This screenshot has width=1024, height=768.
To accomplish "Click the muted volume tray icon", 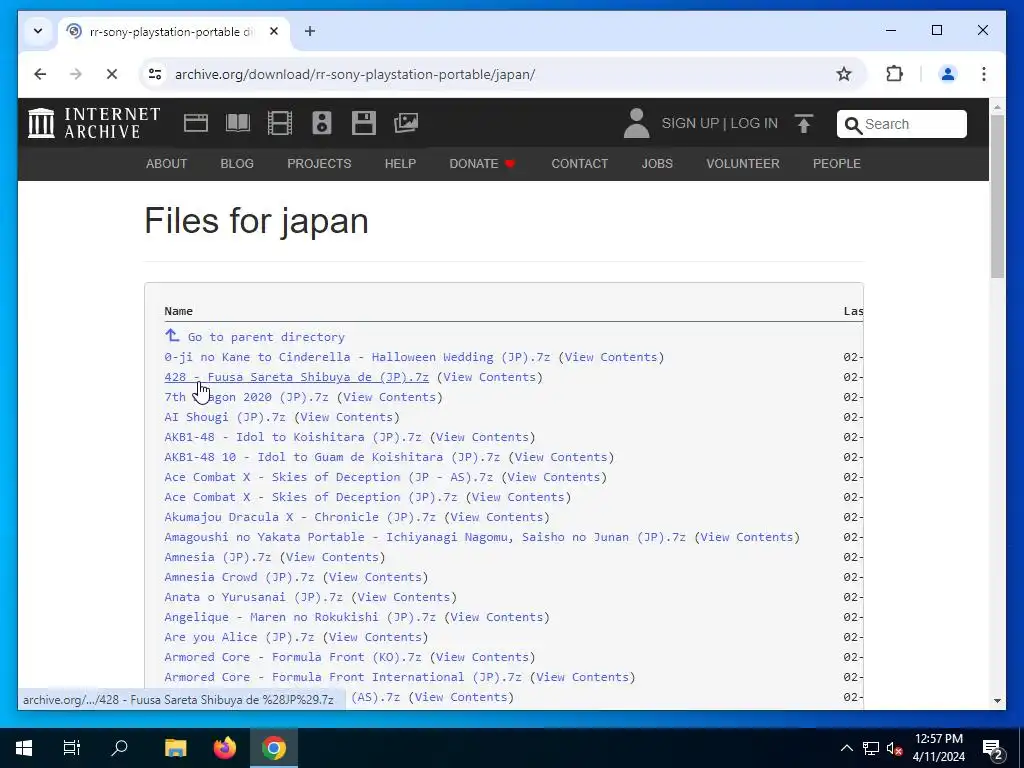I will pyautogui.click(x=894, y=748).
